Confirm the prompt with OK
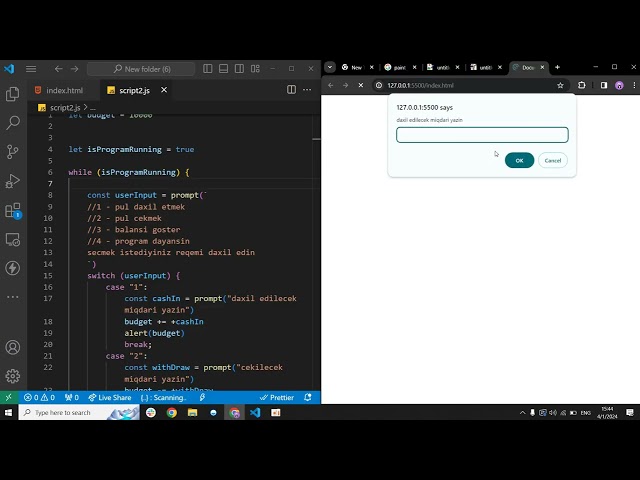This screenshot has height=480, width=640. (519, 160)
